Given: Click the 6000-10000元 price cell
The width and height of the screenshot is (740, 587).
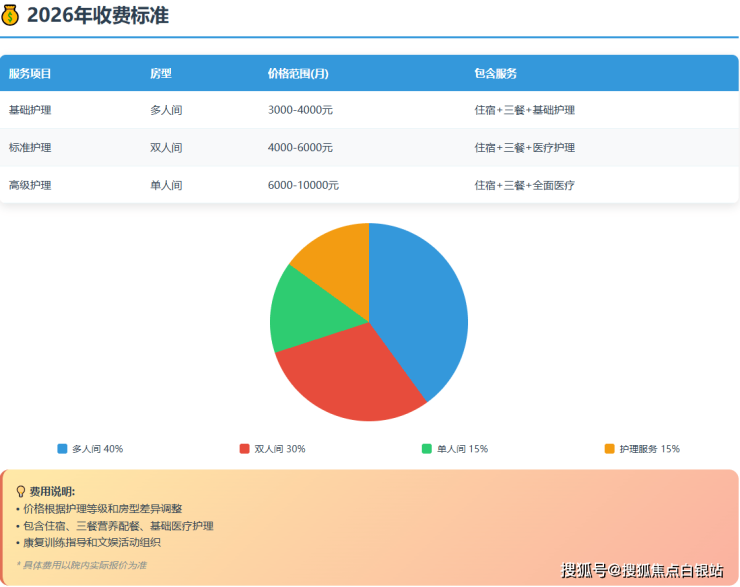Looking at the screenshot, I should coord(303,185).
